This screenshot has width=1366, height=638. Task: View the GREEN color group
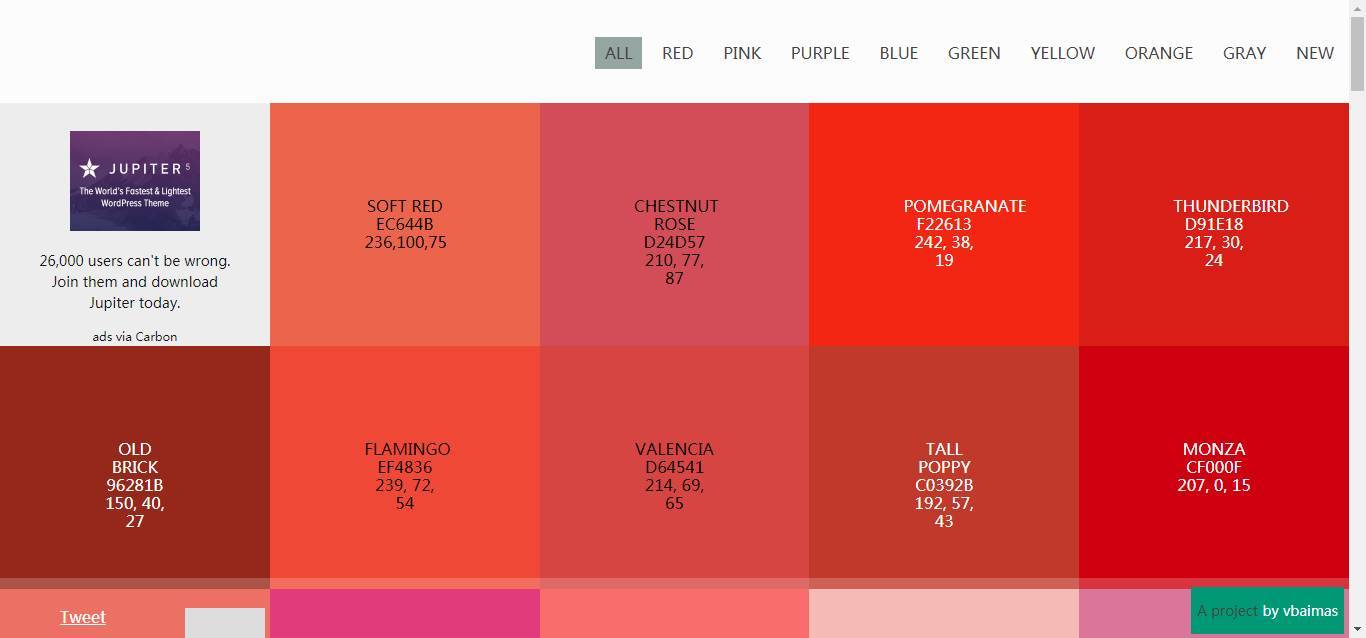(974, 53)
